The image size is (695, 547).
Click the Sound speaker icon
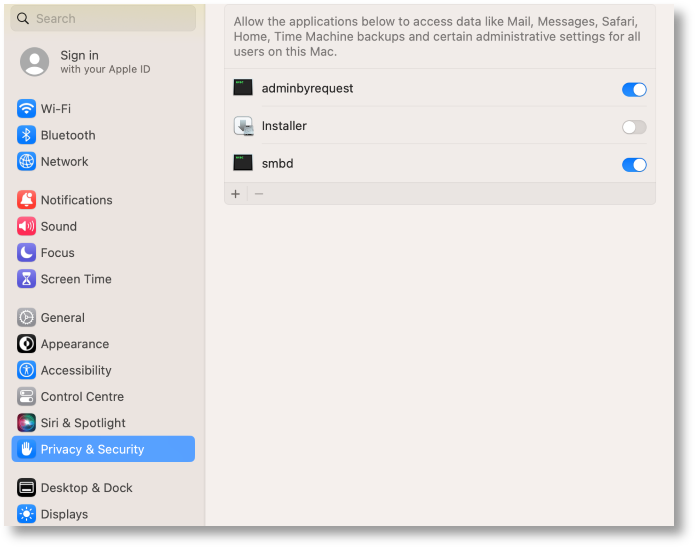[x=26, y=226]
